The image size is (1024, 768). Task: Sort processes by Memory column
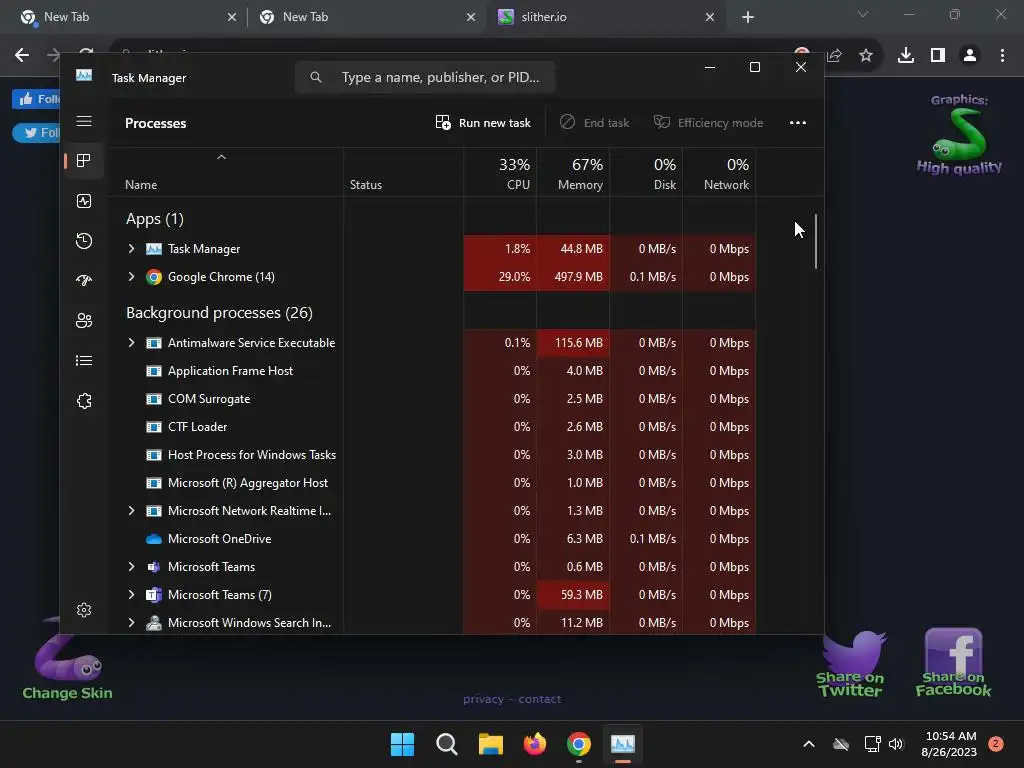(573, 173)
